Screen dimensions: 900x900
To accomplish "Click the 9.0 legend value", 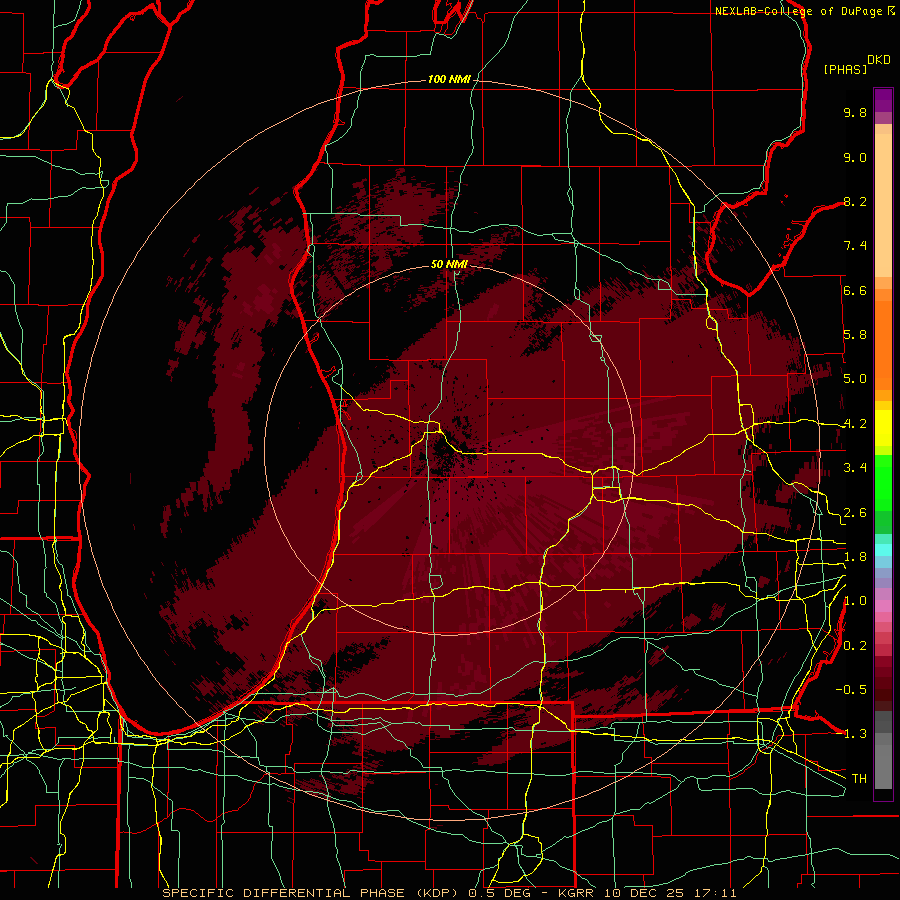I will 855,157.
